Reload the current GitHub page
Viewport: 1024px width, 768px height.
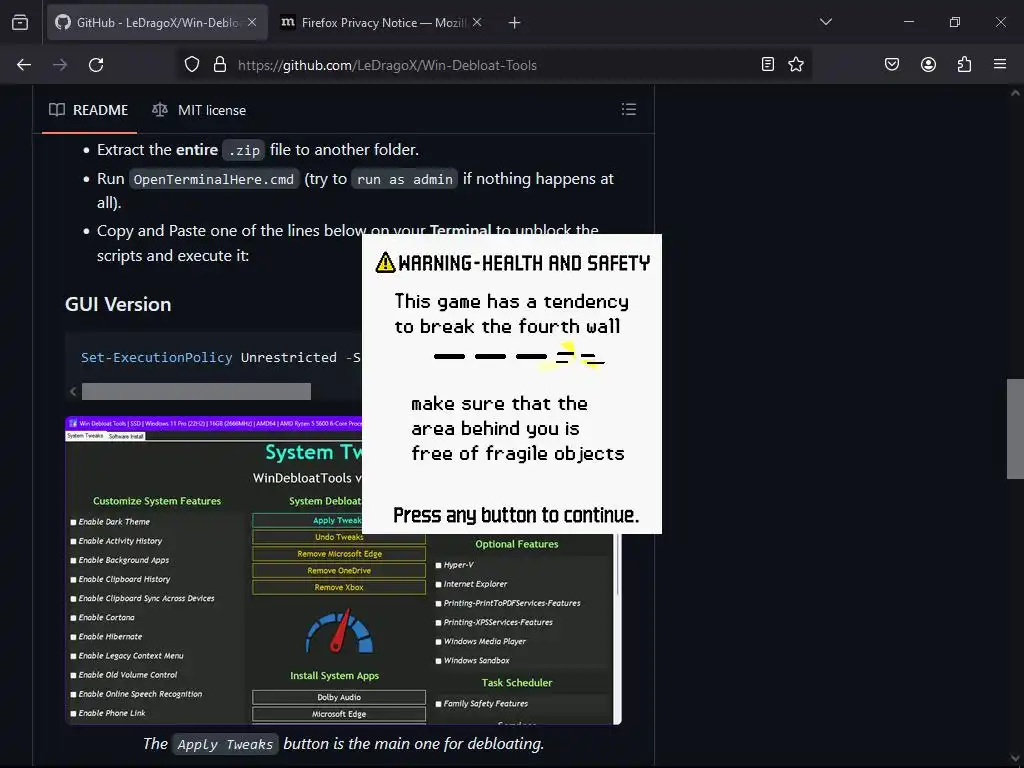[x=96, y=65]
